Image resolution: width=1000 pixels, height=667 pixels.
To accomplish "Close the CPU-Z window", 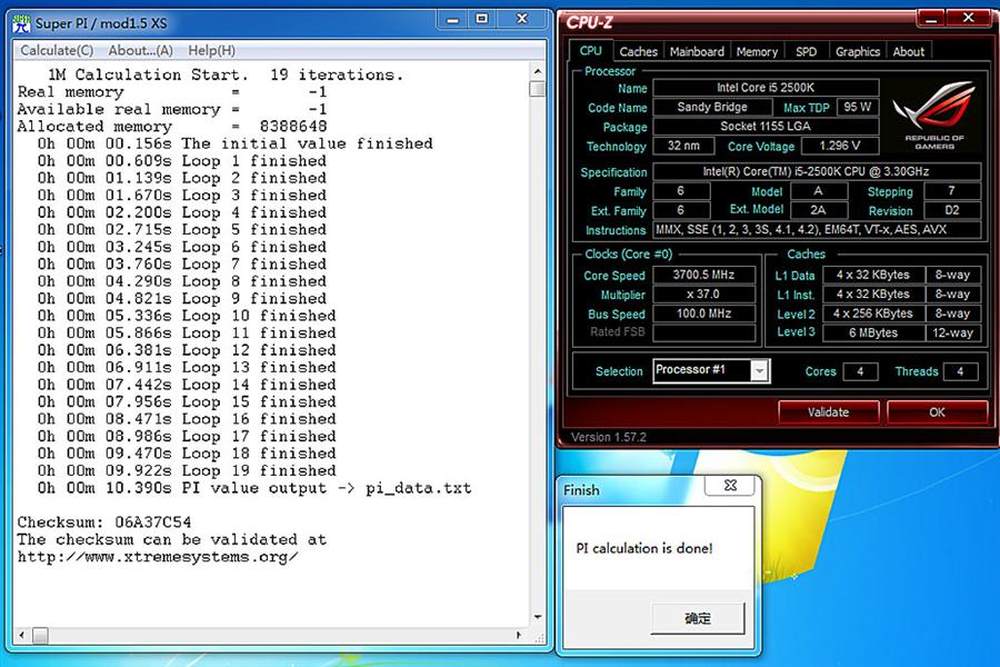I will click(968, 18).
